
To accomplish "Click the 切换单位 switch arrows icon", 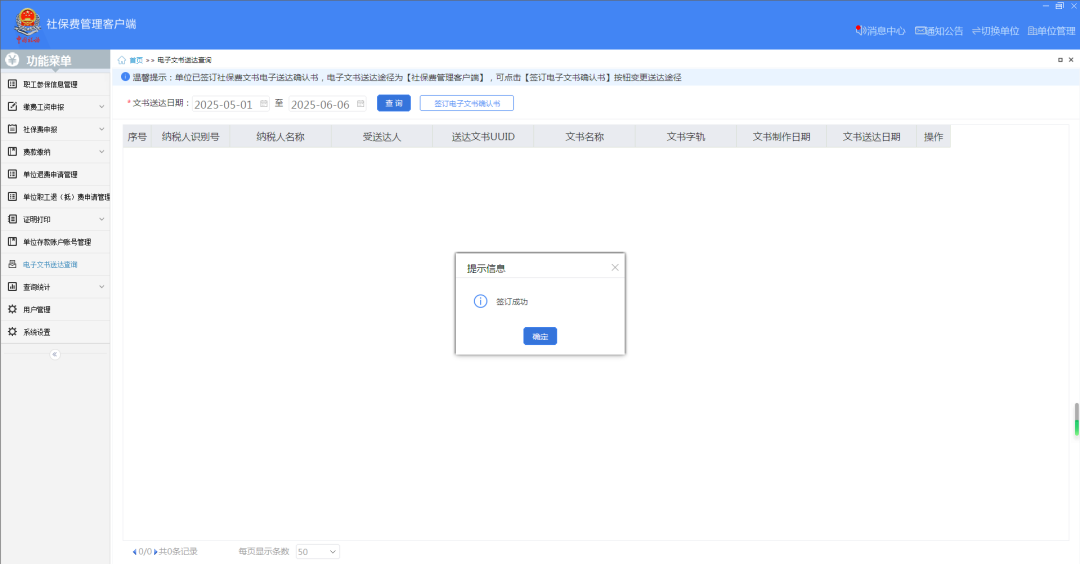I will (976, 31).
